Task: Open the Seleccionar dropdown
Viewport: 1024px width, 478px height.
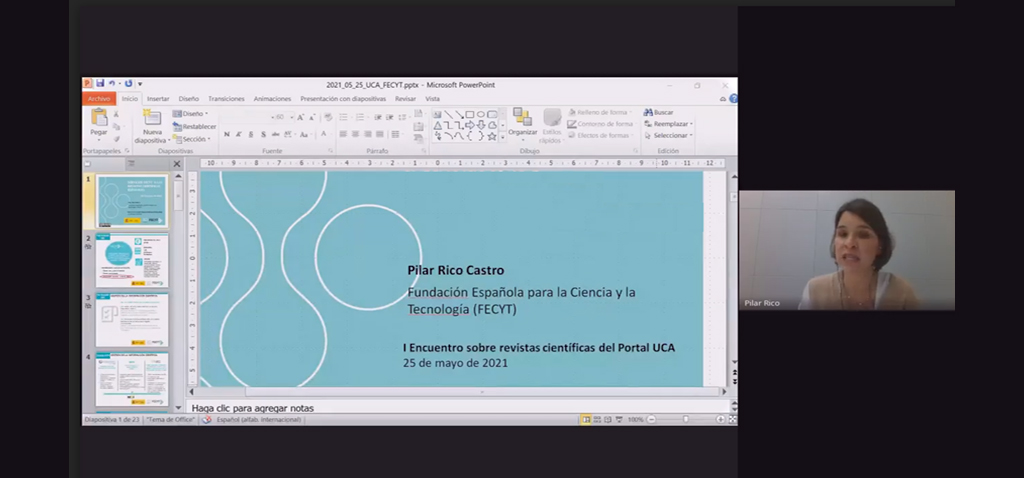Action: point(670,135)
